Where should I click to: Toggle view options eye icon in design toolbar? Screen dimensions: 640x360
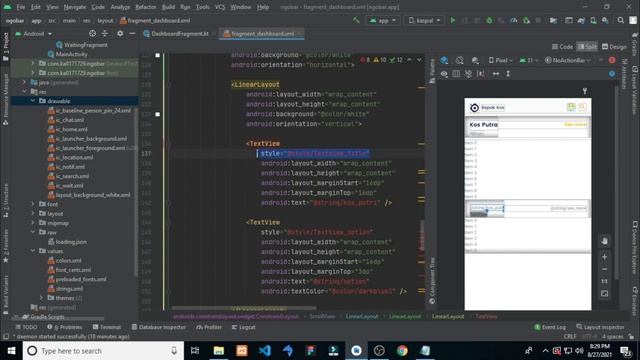pyautogui.click(x=444, y=74)
